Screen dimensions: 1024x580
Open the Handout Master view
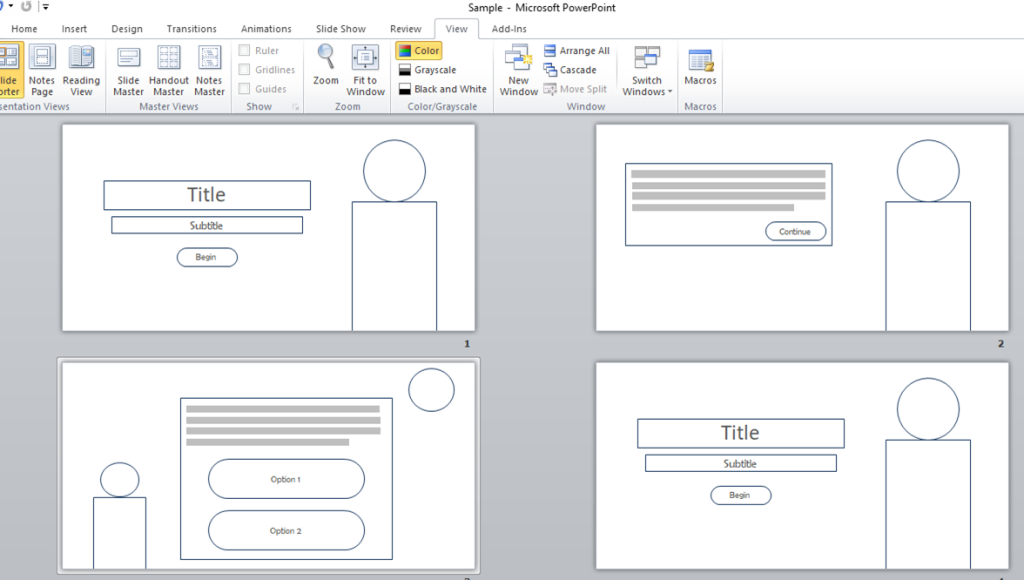169,70
